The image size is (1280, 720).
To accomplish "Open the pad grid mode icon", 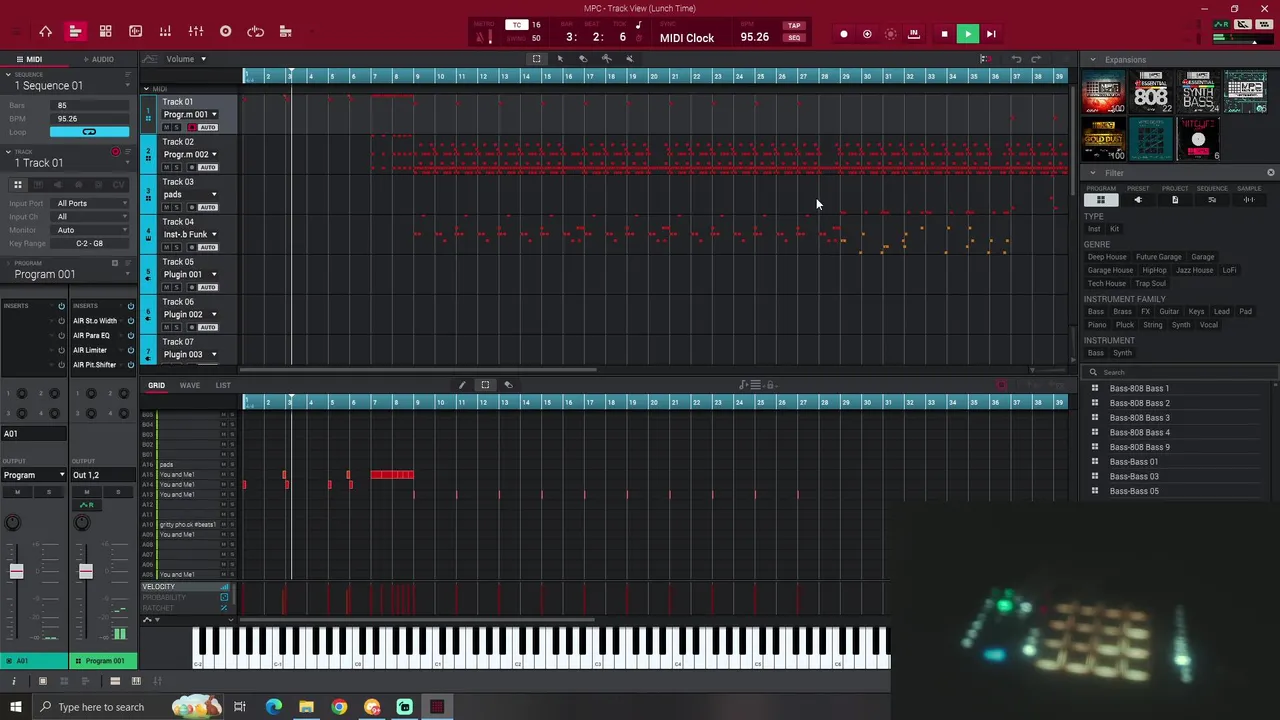I will point(105,32).
